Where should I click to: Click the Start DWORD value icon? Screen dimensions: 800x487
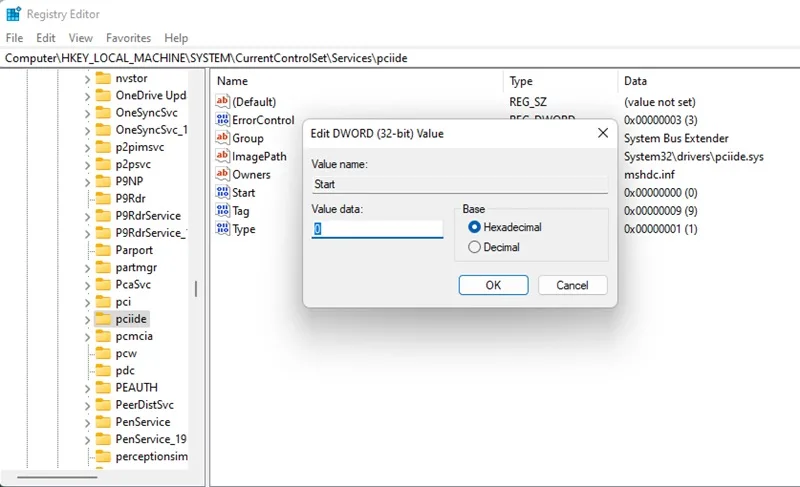tap(222, 192)
